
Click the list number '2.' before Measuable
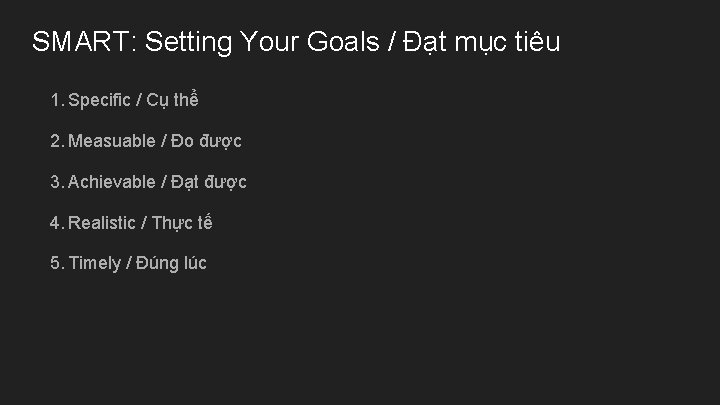click(57, 142)
